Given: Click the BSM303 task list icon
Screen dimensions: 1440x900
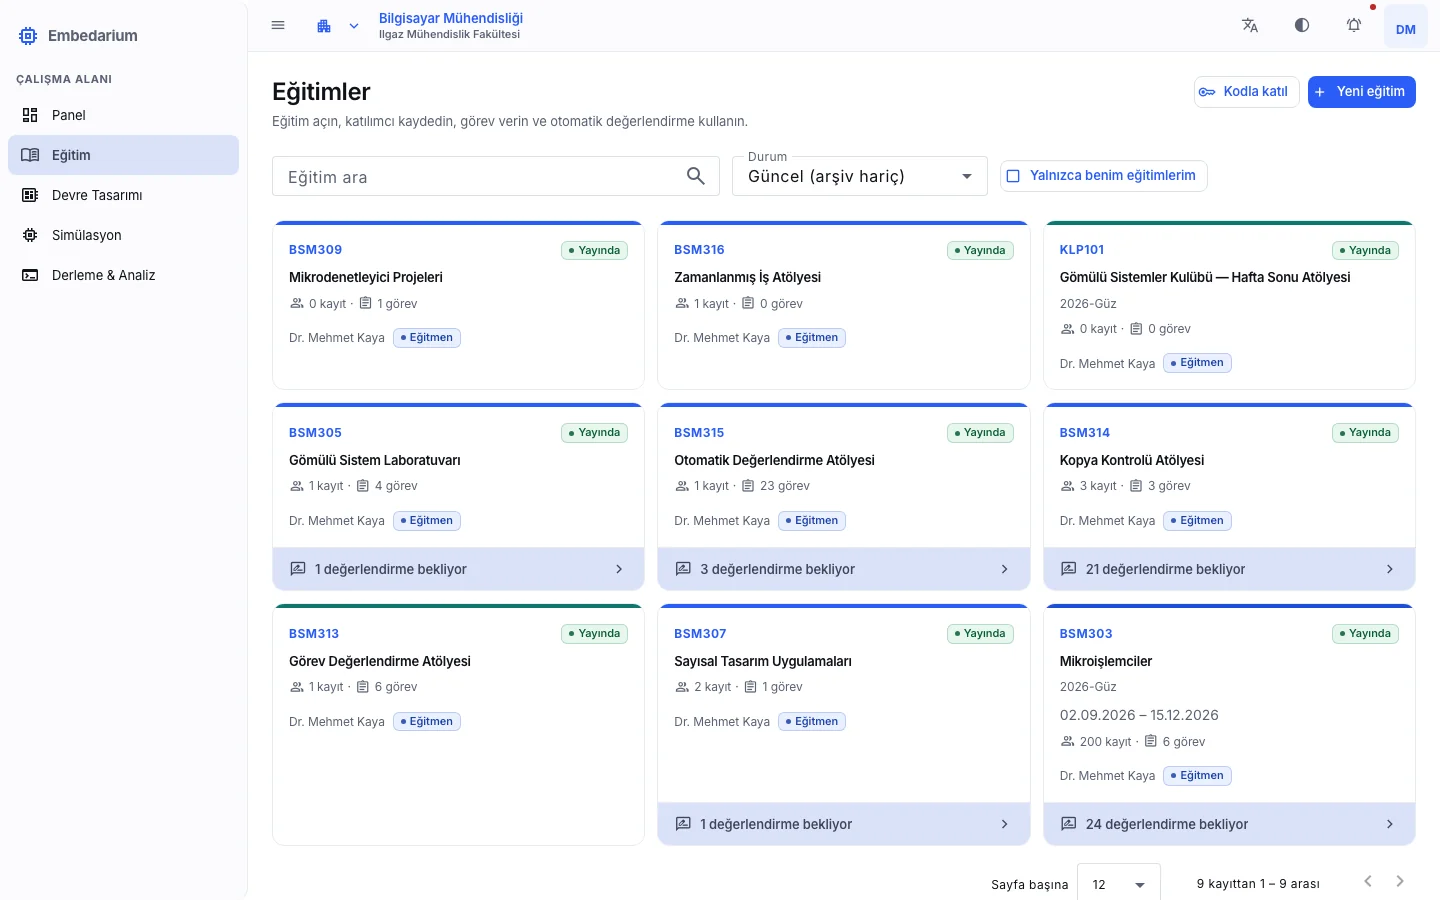Looking at the screenshot, I should [1151, 741].
